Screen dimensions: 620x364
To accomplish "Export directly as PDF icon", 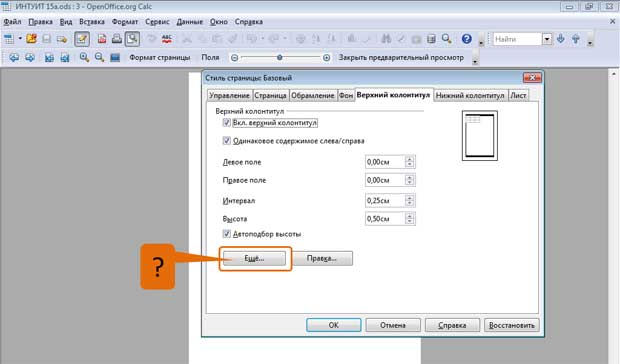I will pyautogui.click(x=102, y=39).
